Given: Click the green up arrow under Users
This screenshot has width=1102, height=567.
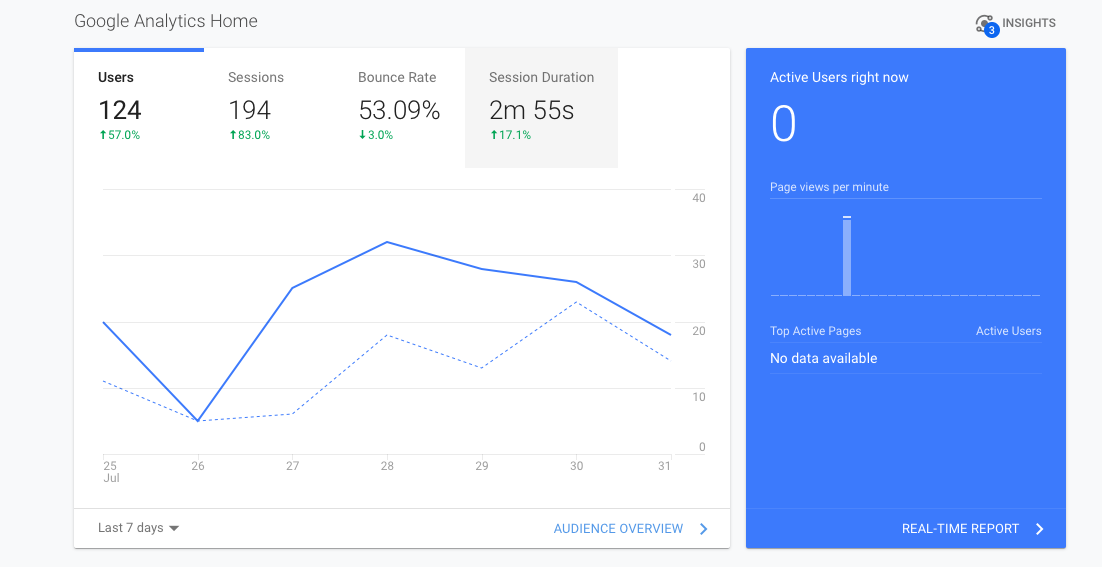Looking at the screenshot, I should coord(102,135).
